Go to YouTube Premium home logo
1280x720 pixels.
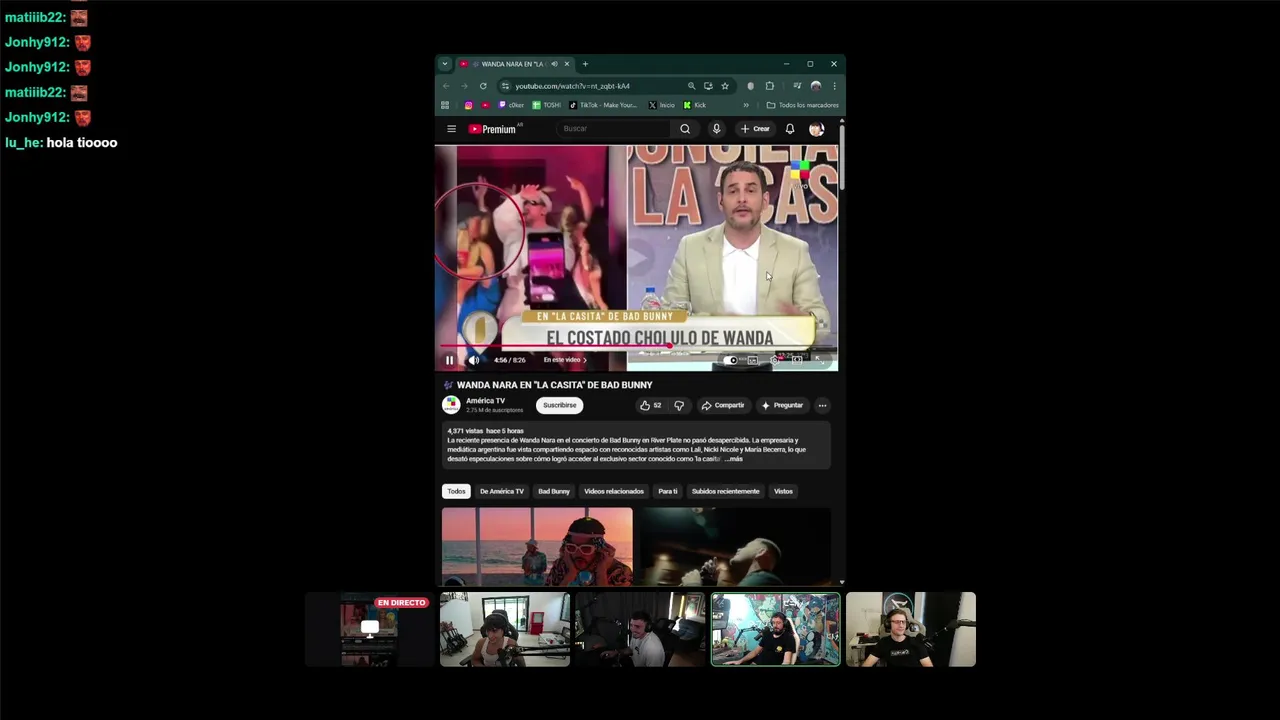click(x=495, y=129)
